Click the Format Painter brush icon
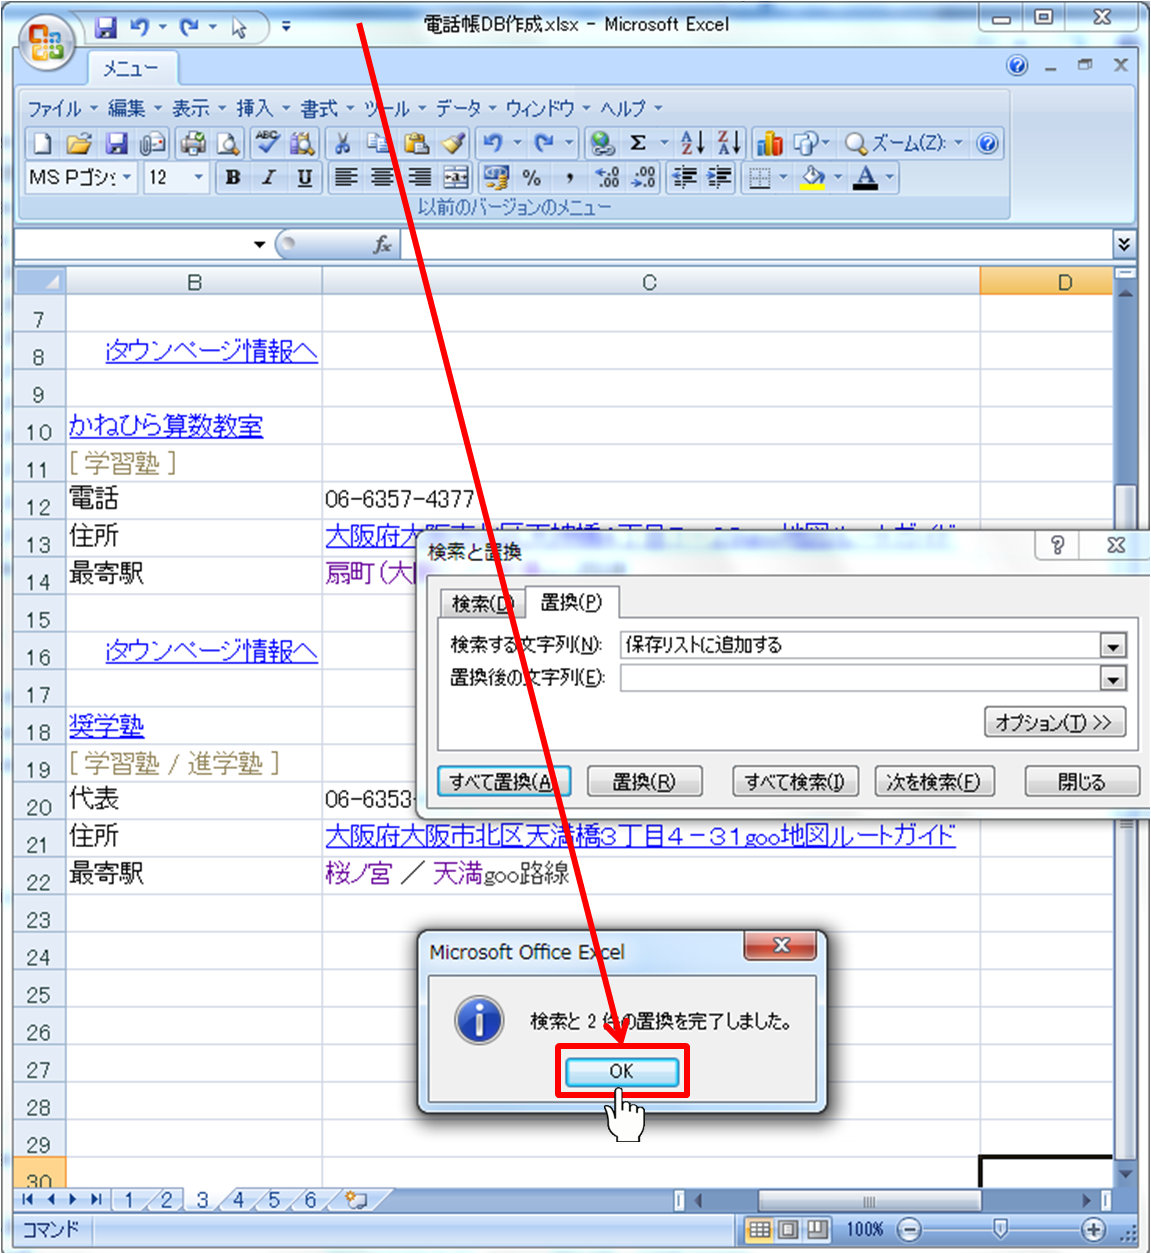The image size is (1151, 1254). [x=454, y=144]
